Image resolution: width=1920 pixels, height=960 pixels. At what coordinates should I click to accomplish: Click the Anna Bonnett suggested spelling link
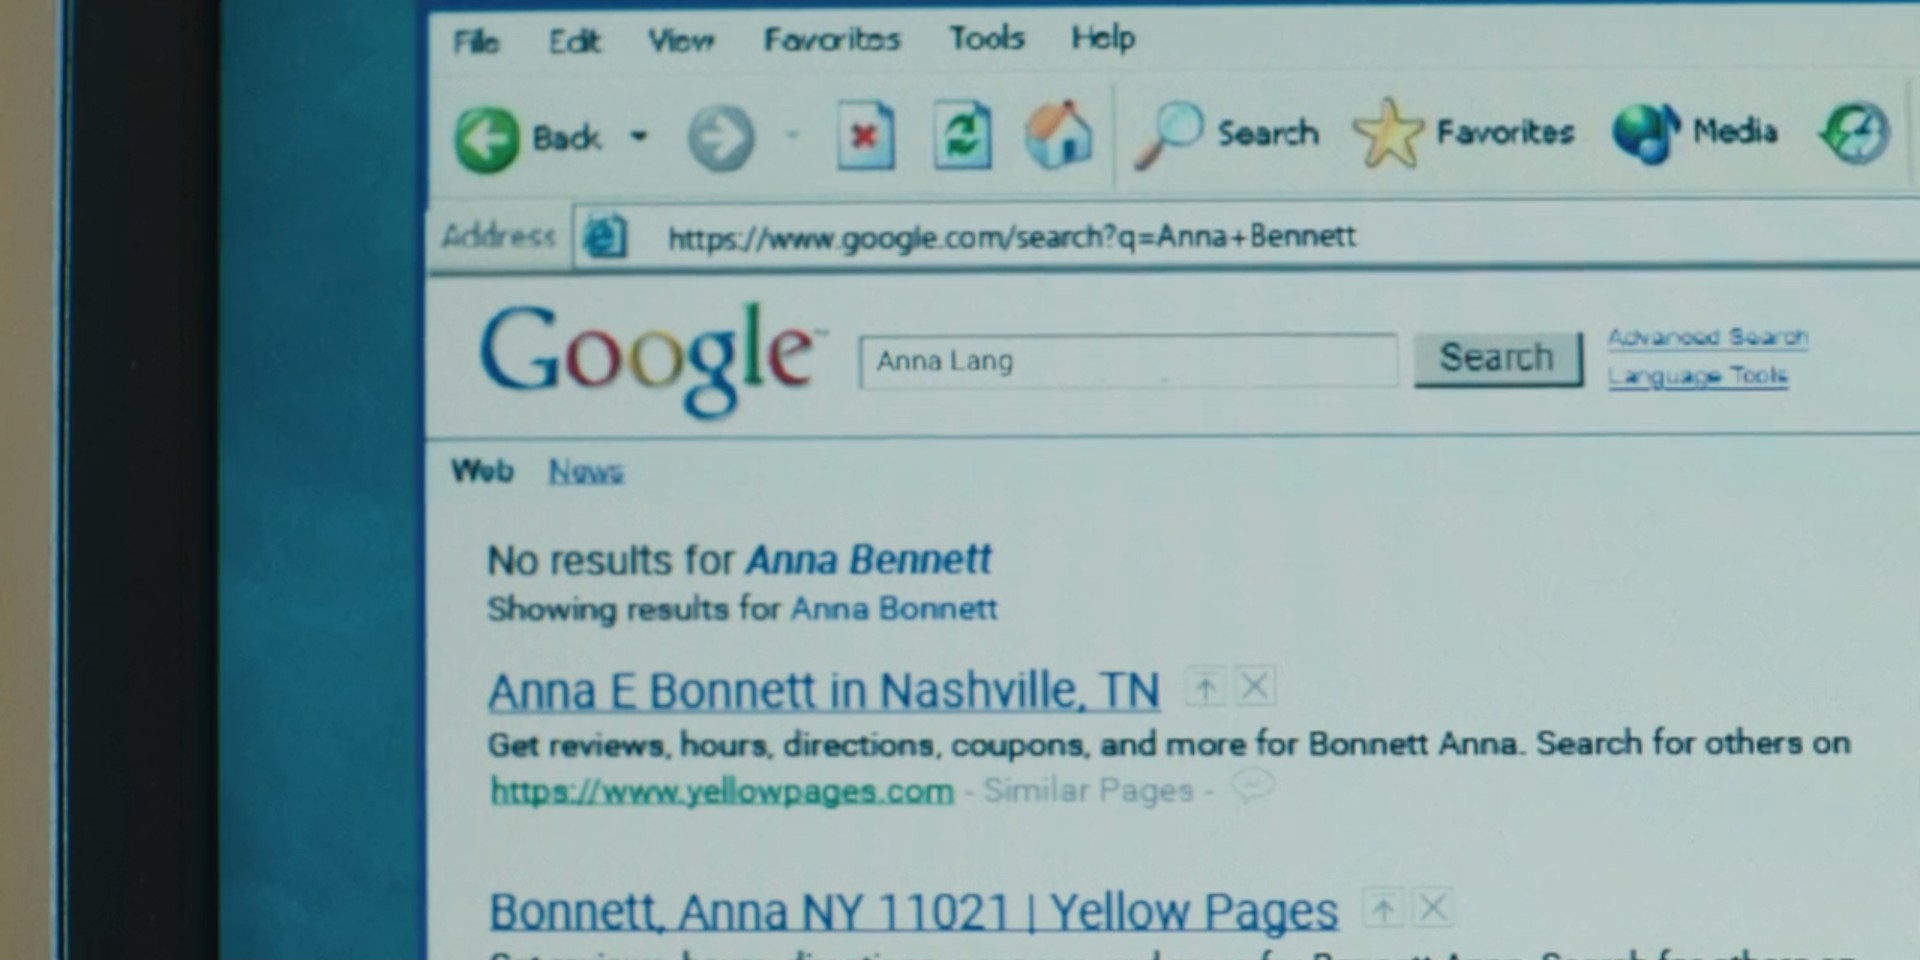[894, 608]
